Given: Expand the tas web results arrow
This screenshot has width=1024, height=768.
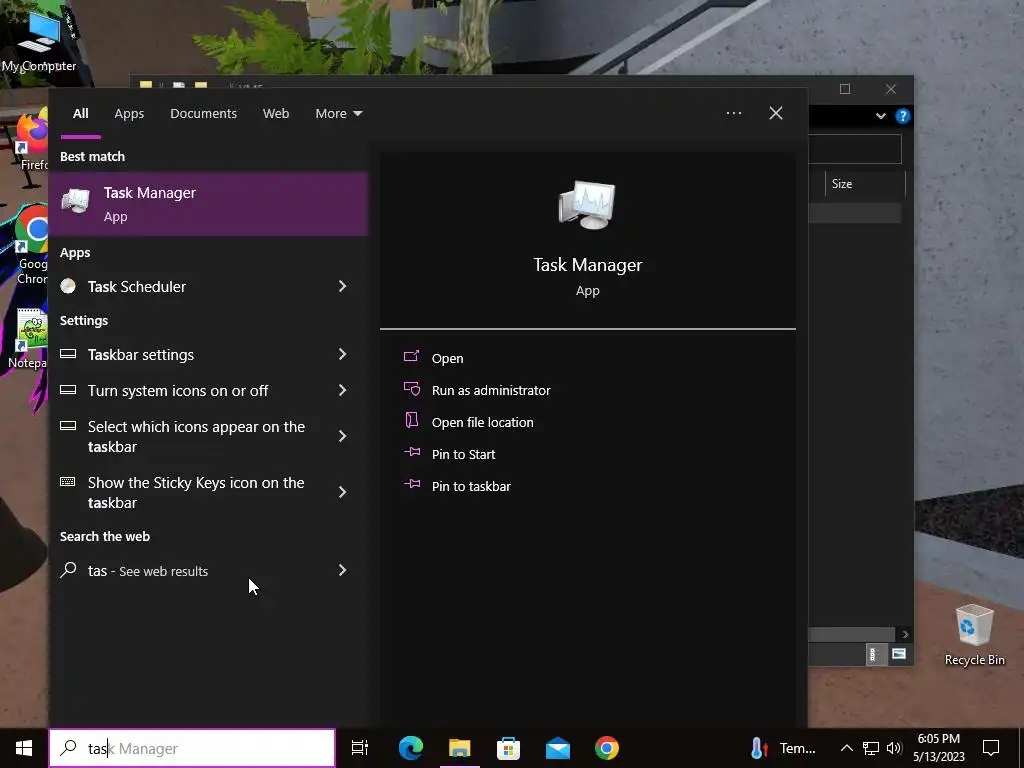Looking at the screenshot, I should 342,570.
